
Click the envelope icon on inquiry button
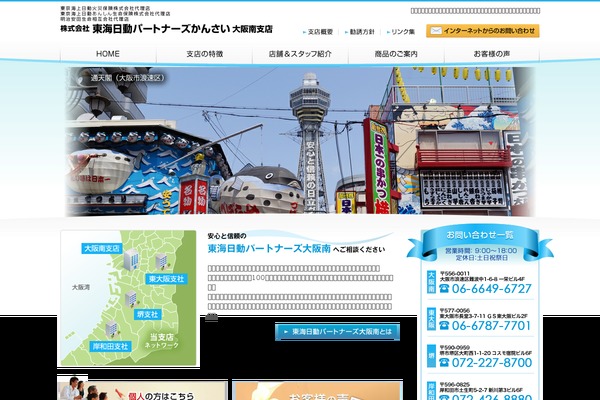(436, 31)
